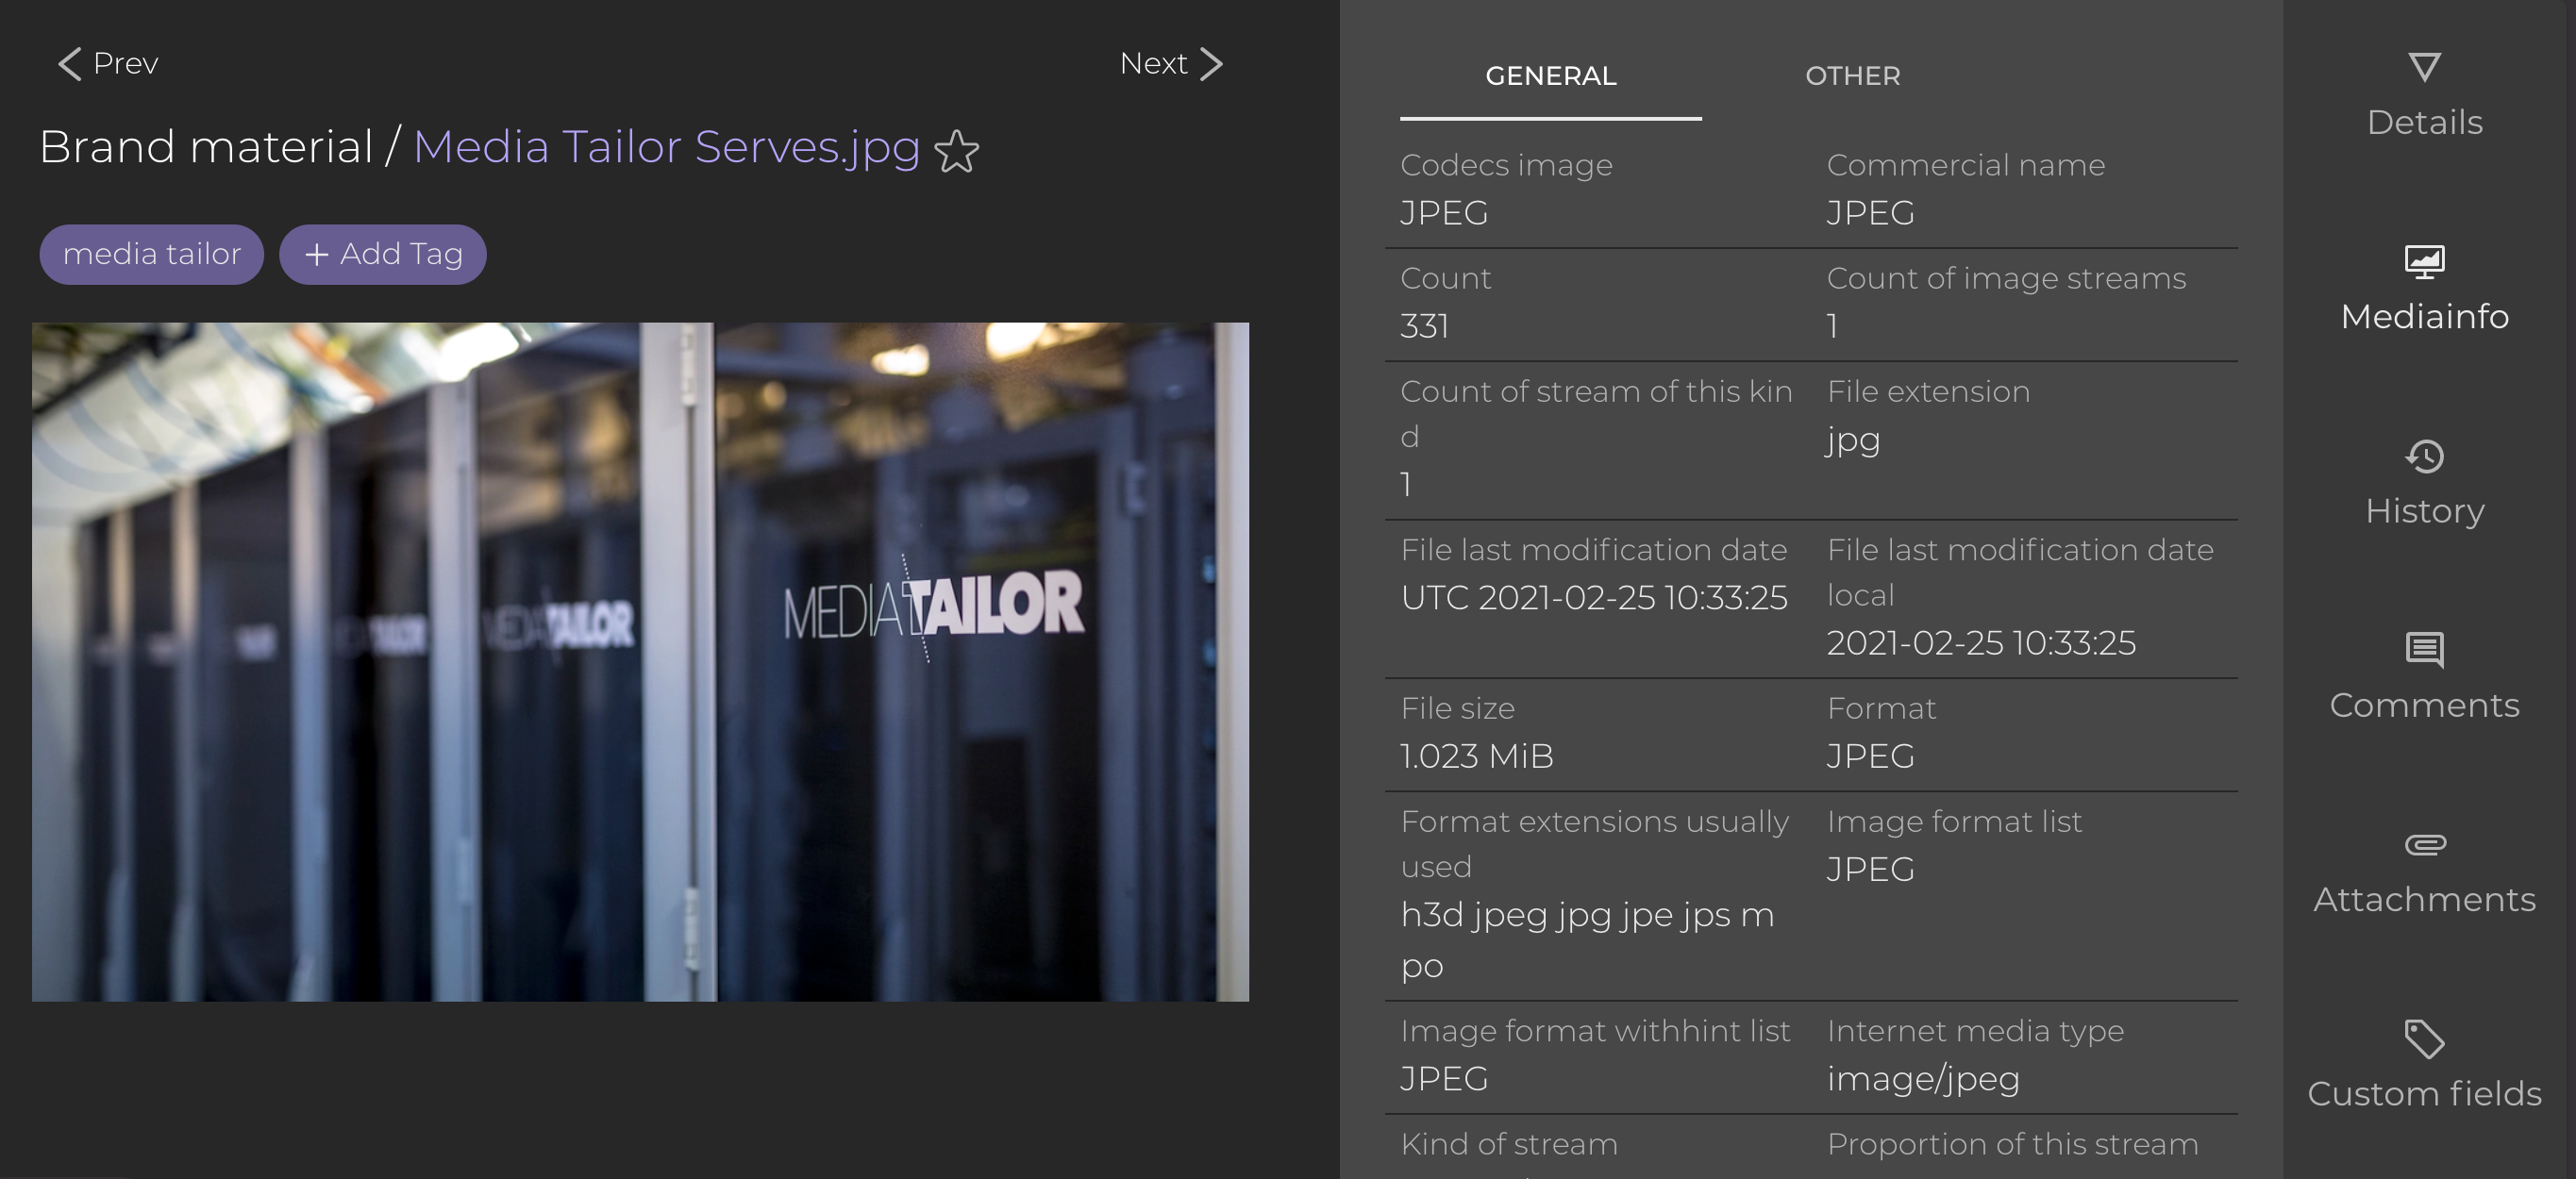The height and width of the screenshot is (1179, 2576).
Task: Switch to the GENERAL tab
Action: click(1550, 76)
